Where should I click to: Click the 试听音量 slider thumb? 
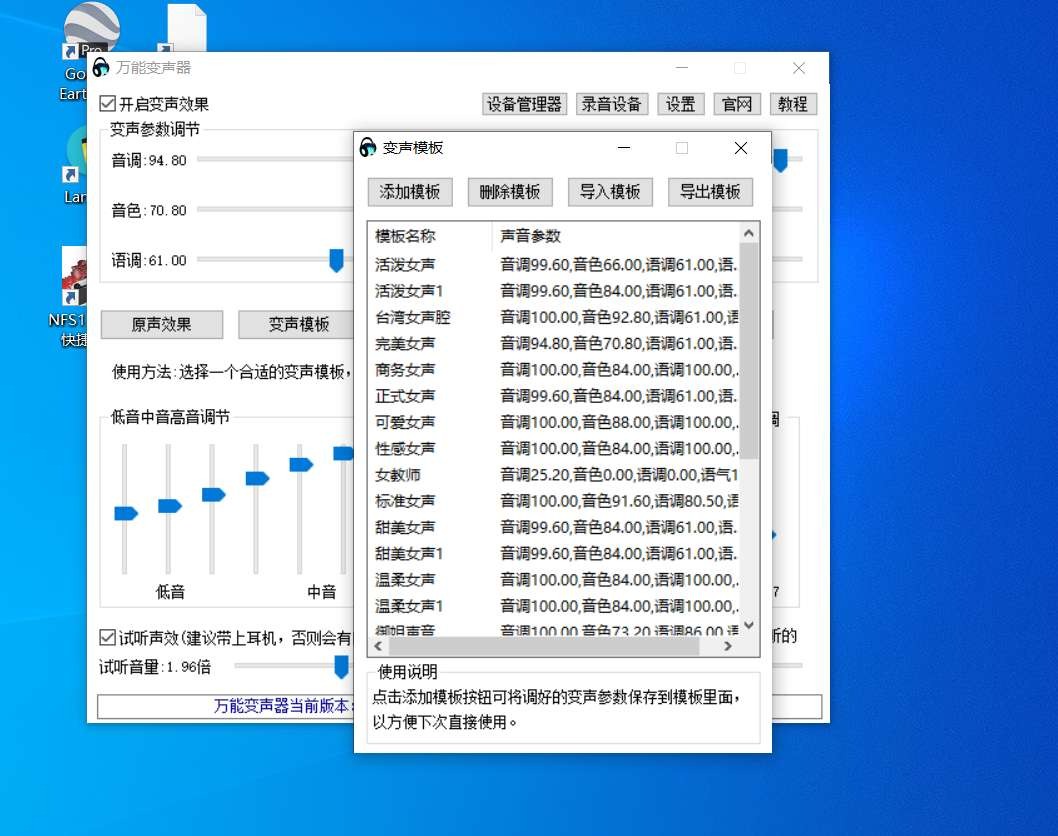[341, 666]
